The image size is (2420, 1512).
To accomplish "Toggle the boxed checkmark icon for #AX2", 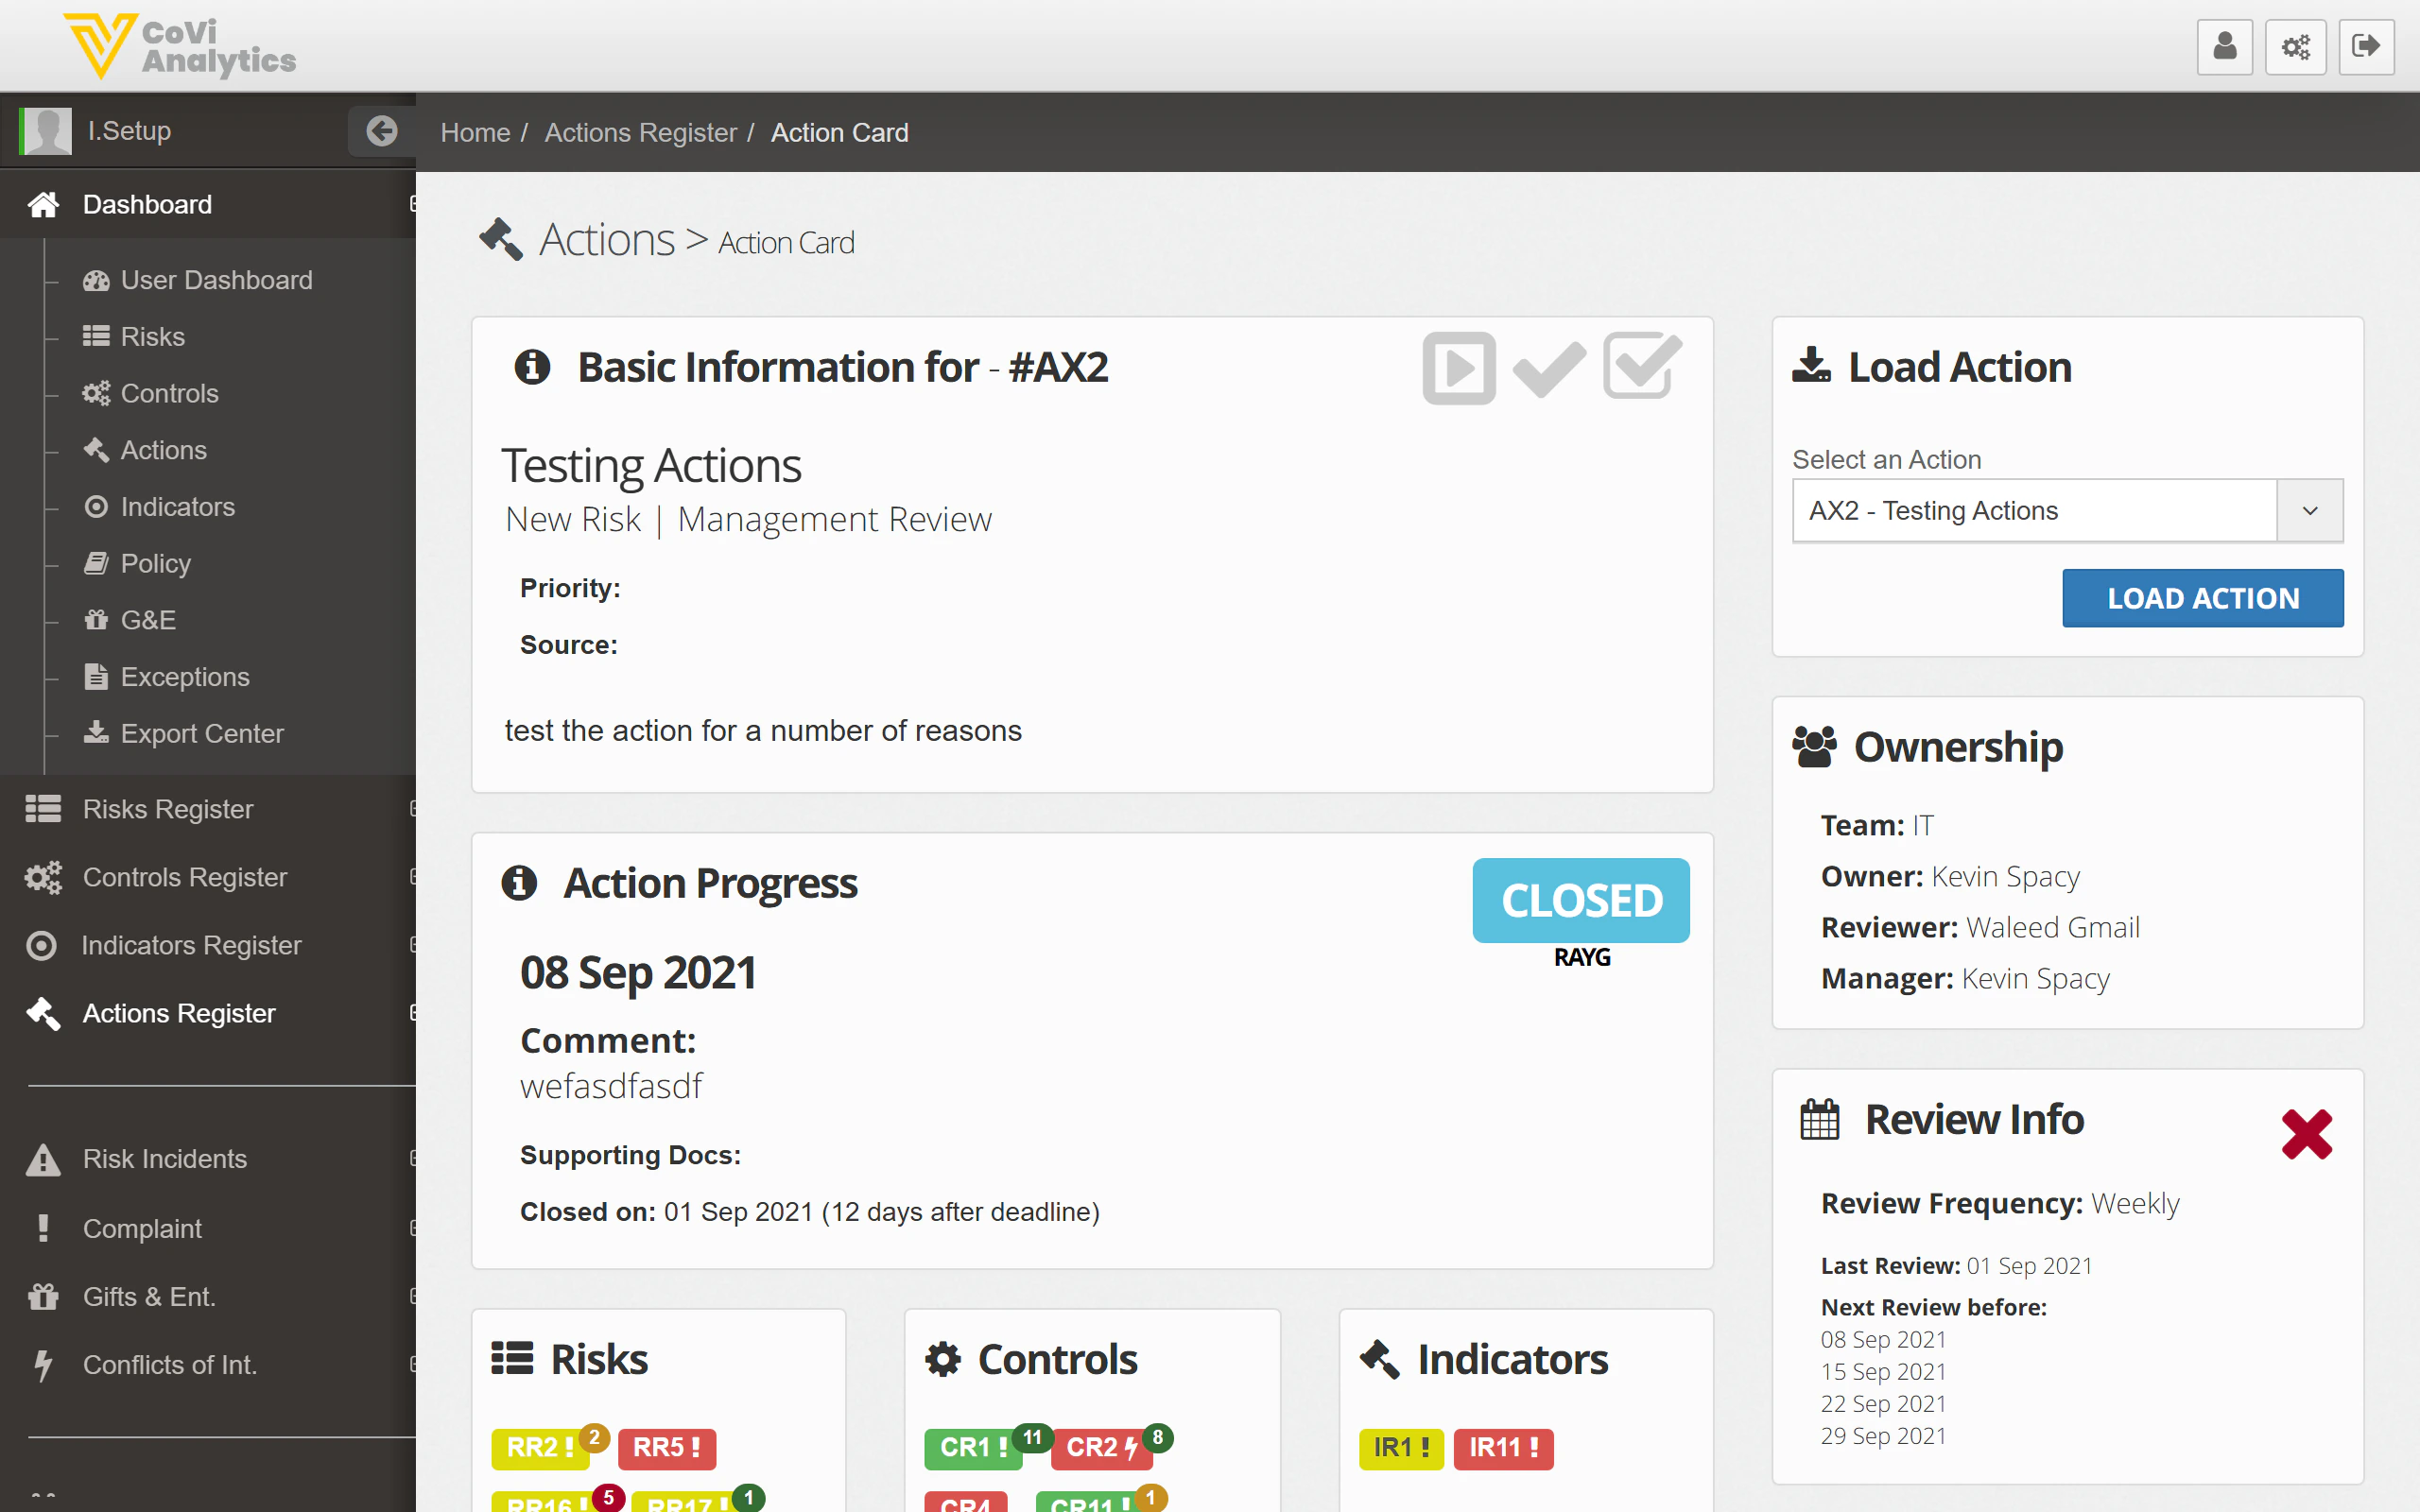I will click(1641, 366).
